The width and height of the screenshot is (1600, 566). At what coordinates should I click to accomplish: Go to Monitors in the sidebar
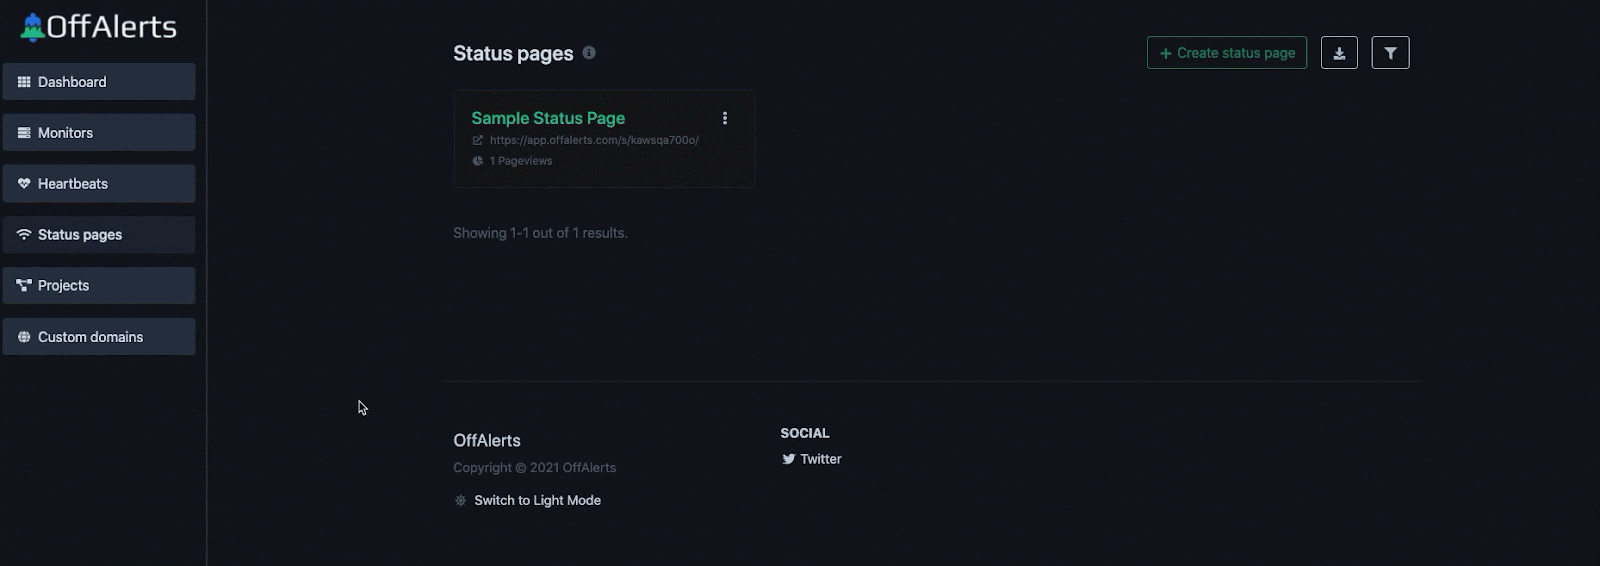point(98,133)
